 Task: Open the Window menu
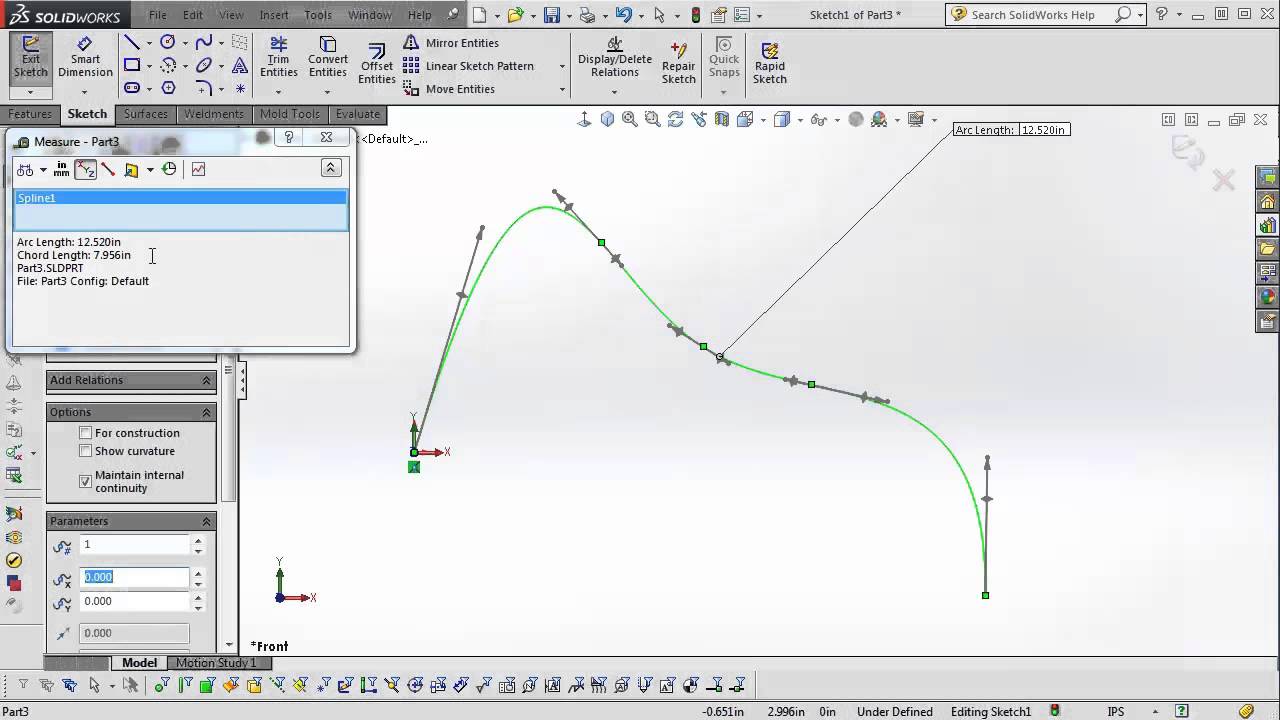370,15
